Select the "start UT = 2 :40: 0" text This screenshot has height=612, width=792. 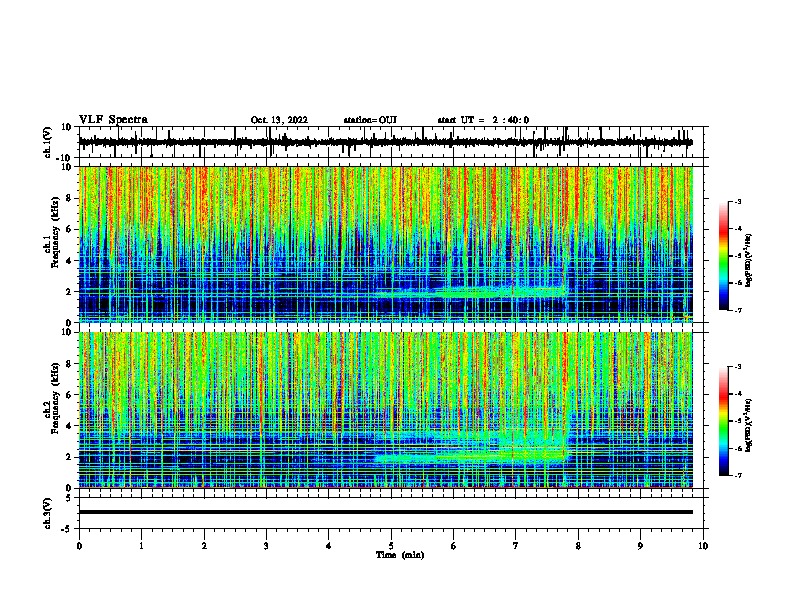(x=483, y=120)
